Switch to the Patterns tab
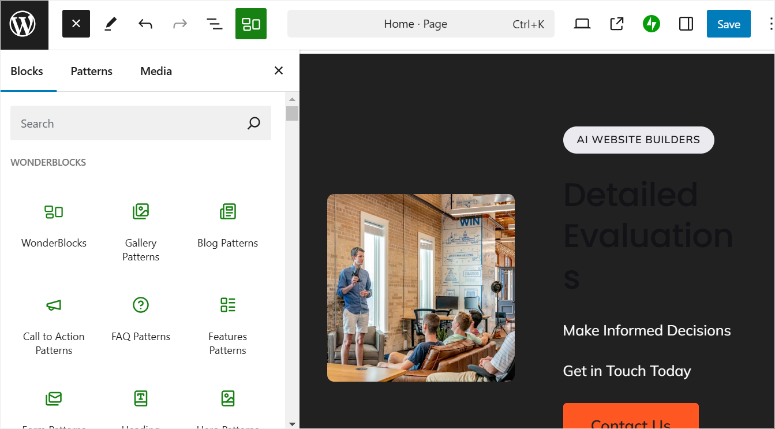Screen dimensions: 775x429 click(91, 71)
